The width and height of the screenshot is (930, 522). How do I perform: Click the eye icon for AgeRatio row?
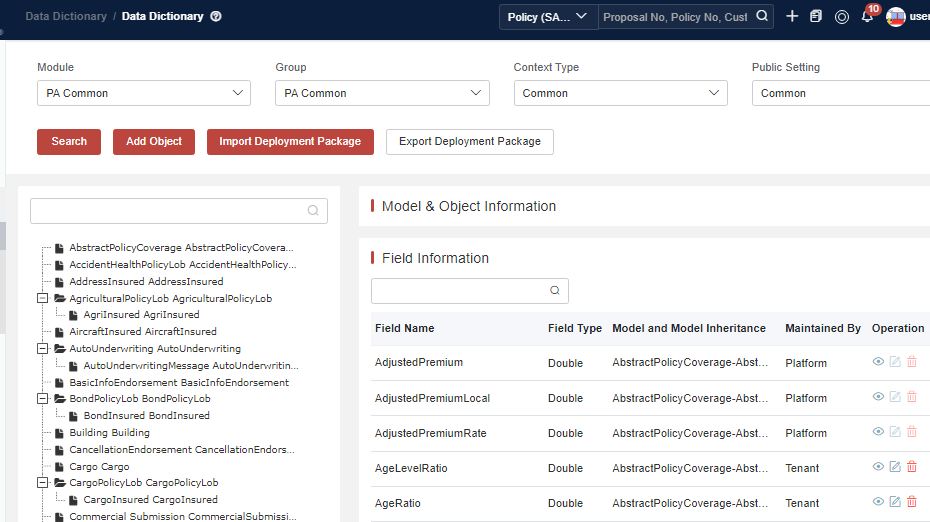tap(878, 502)
